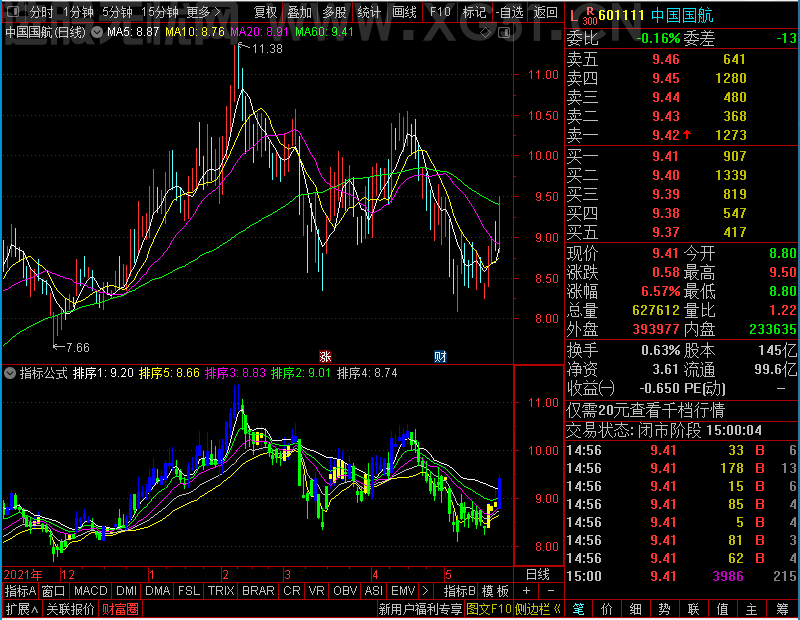Expand the 更多 > timeframe list
This screenshot has height=620, width=800.
204,12
